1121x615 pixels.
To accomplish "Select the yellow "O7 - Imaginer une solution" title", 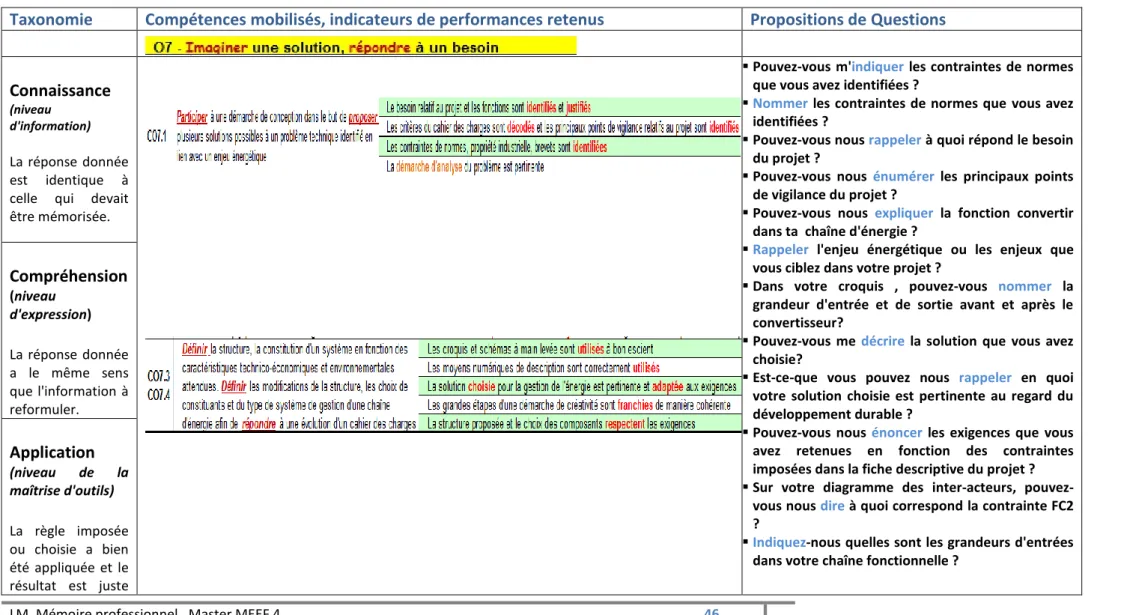I will coord(360,47).
